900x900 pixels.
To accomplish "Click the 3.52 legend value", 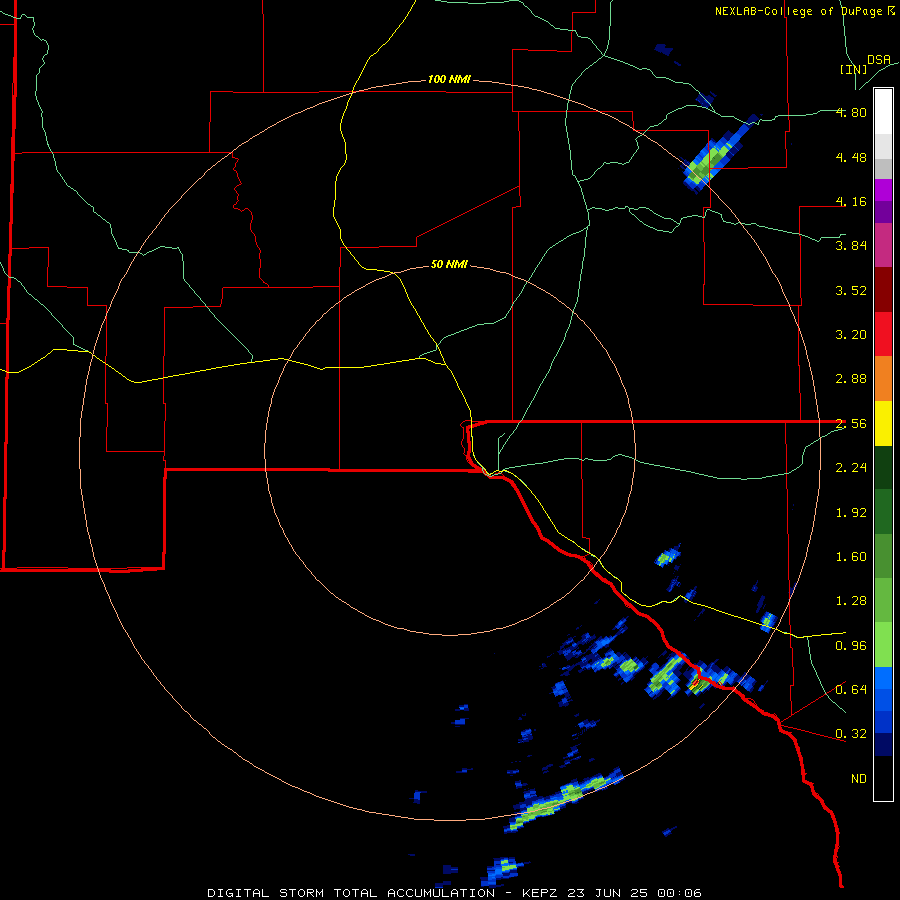I will (851, 290).
